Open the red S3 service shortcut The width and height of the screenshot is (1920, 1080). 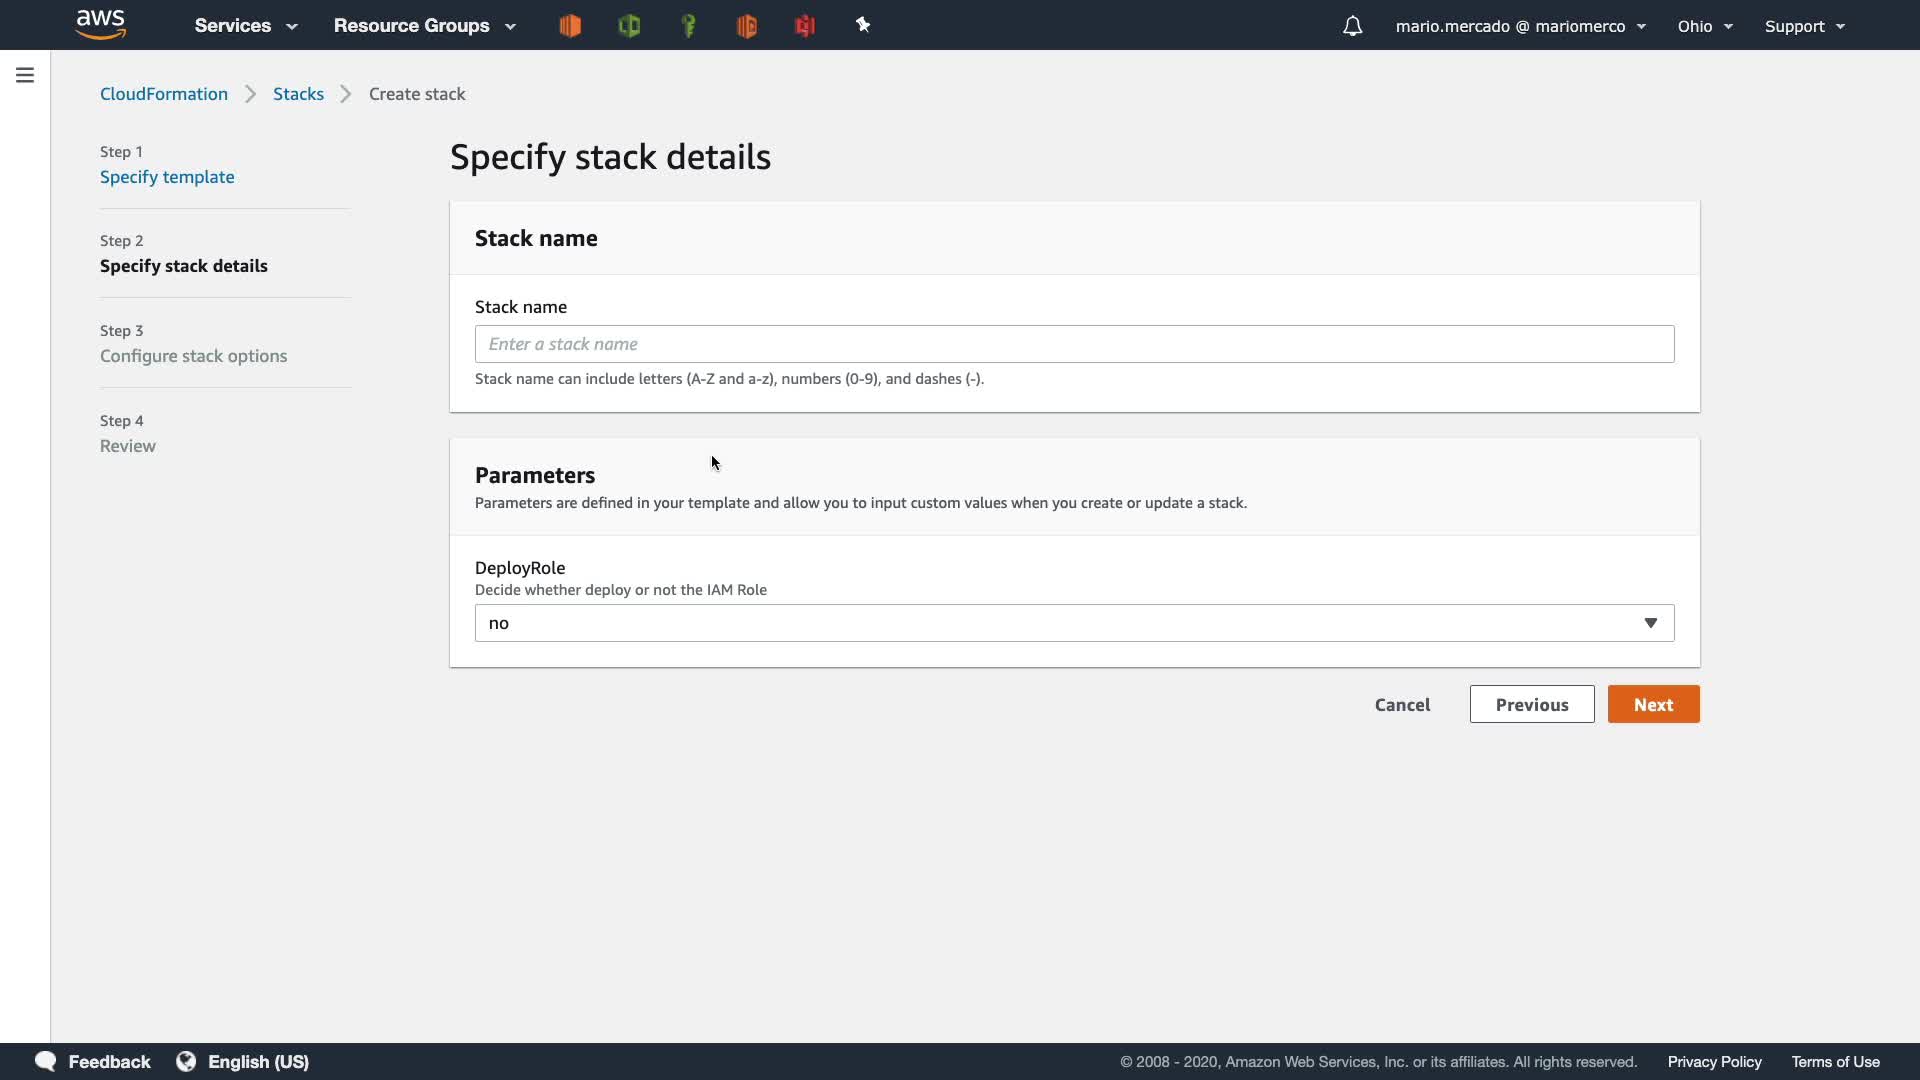click(x=805, y=26)
